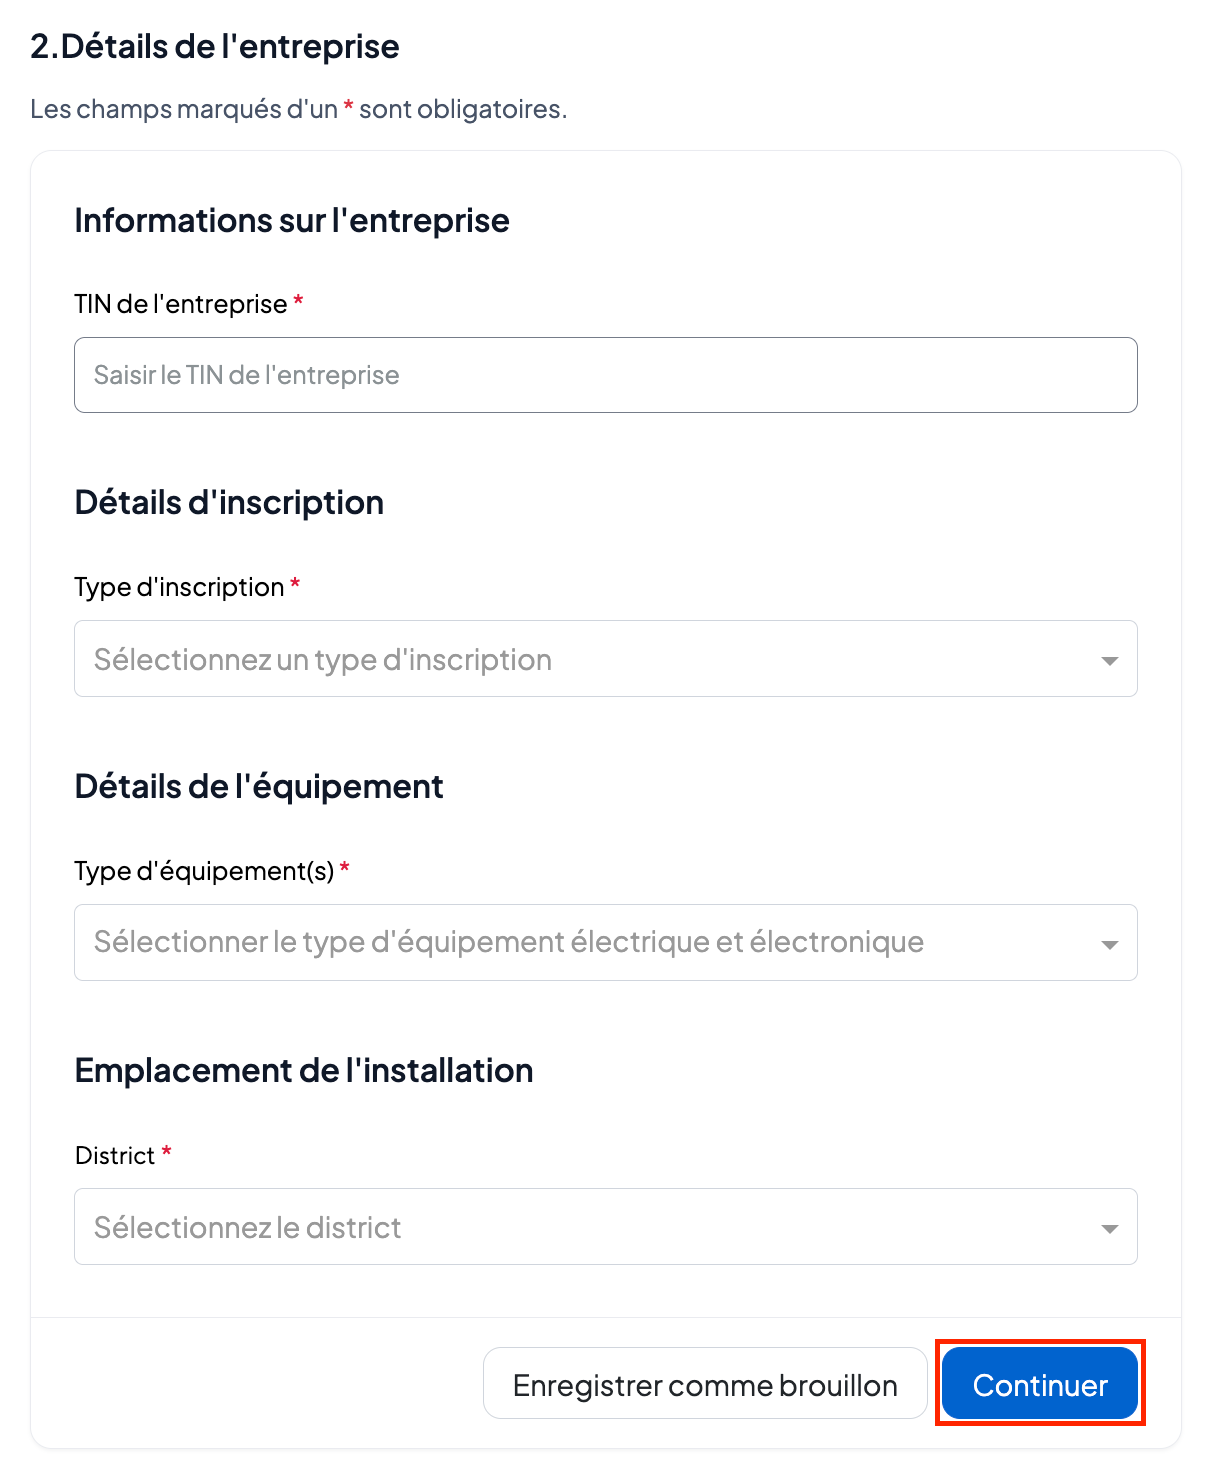Click the "Détails de l'équipement" section heading

coord(259,786)
